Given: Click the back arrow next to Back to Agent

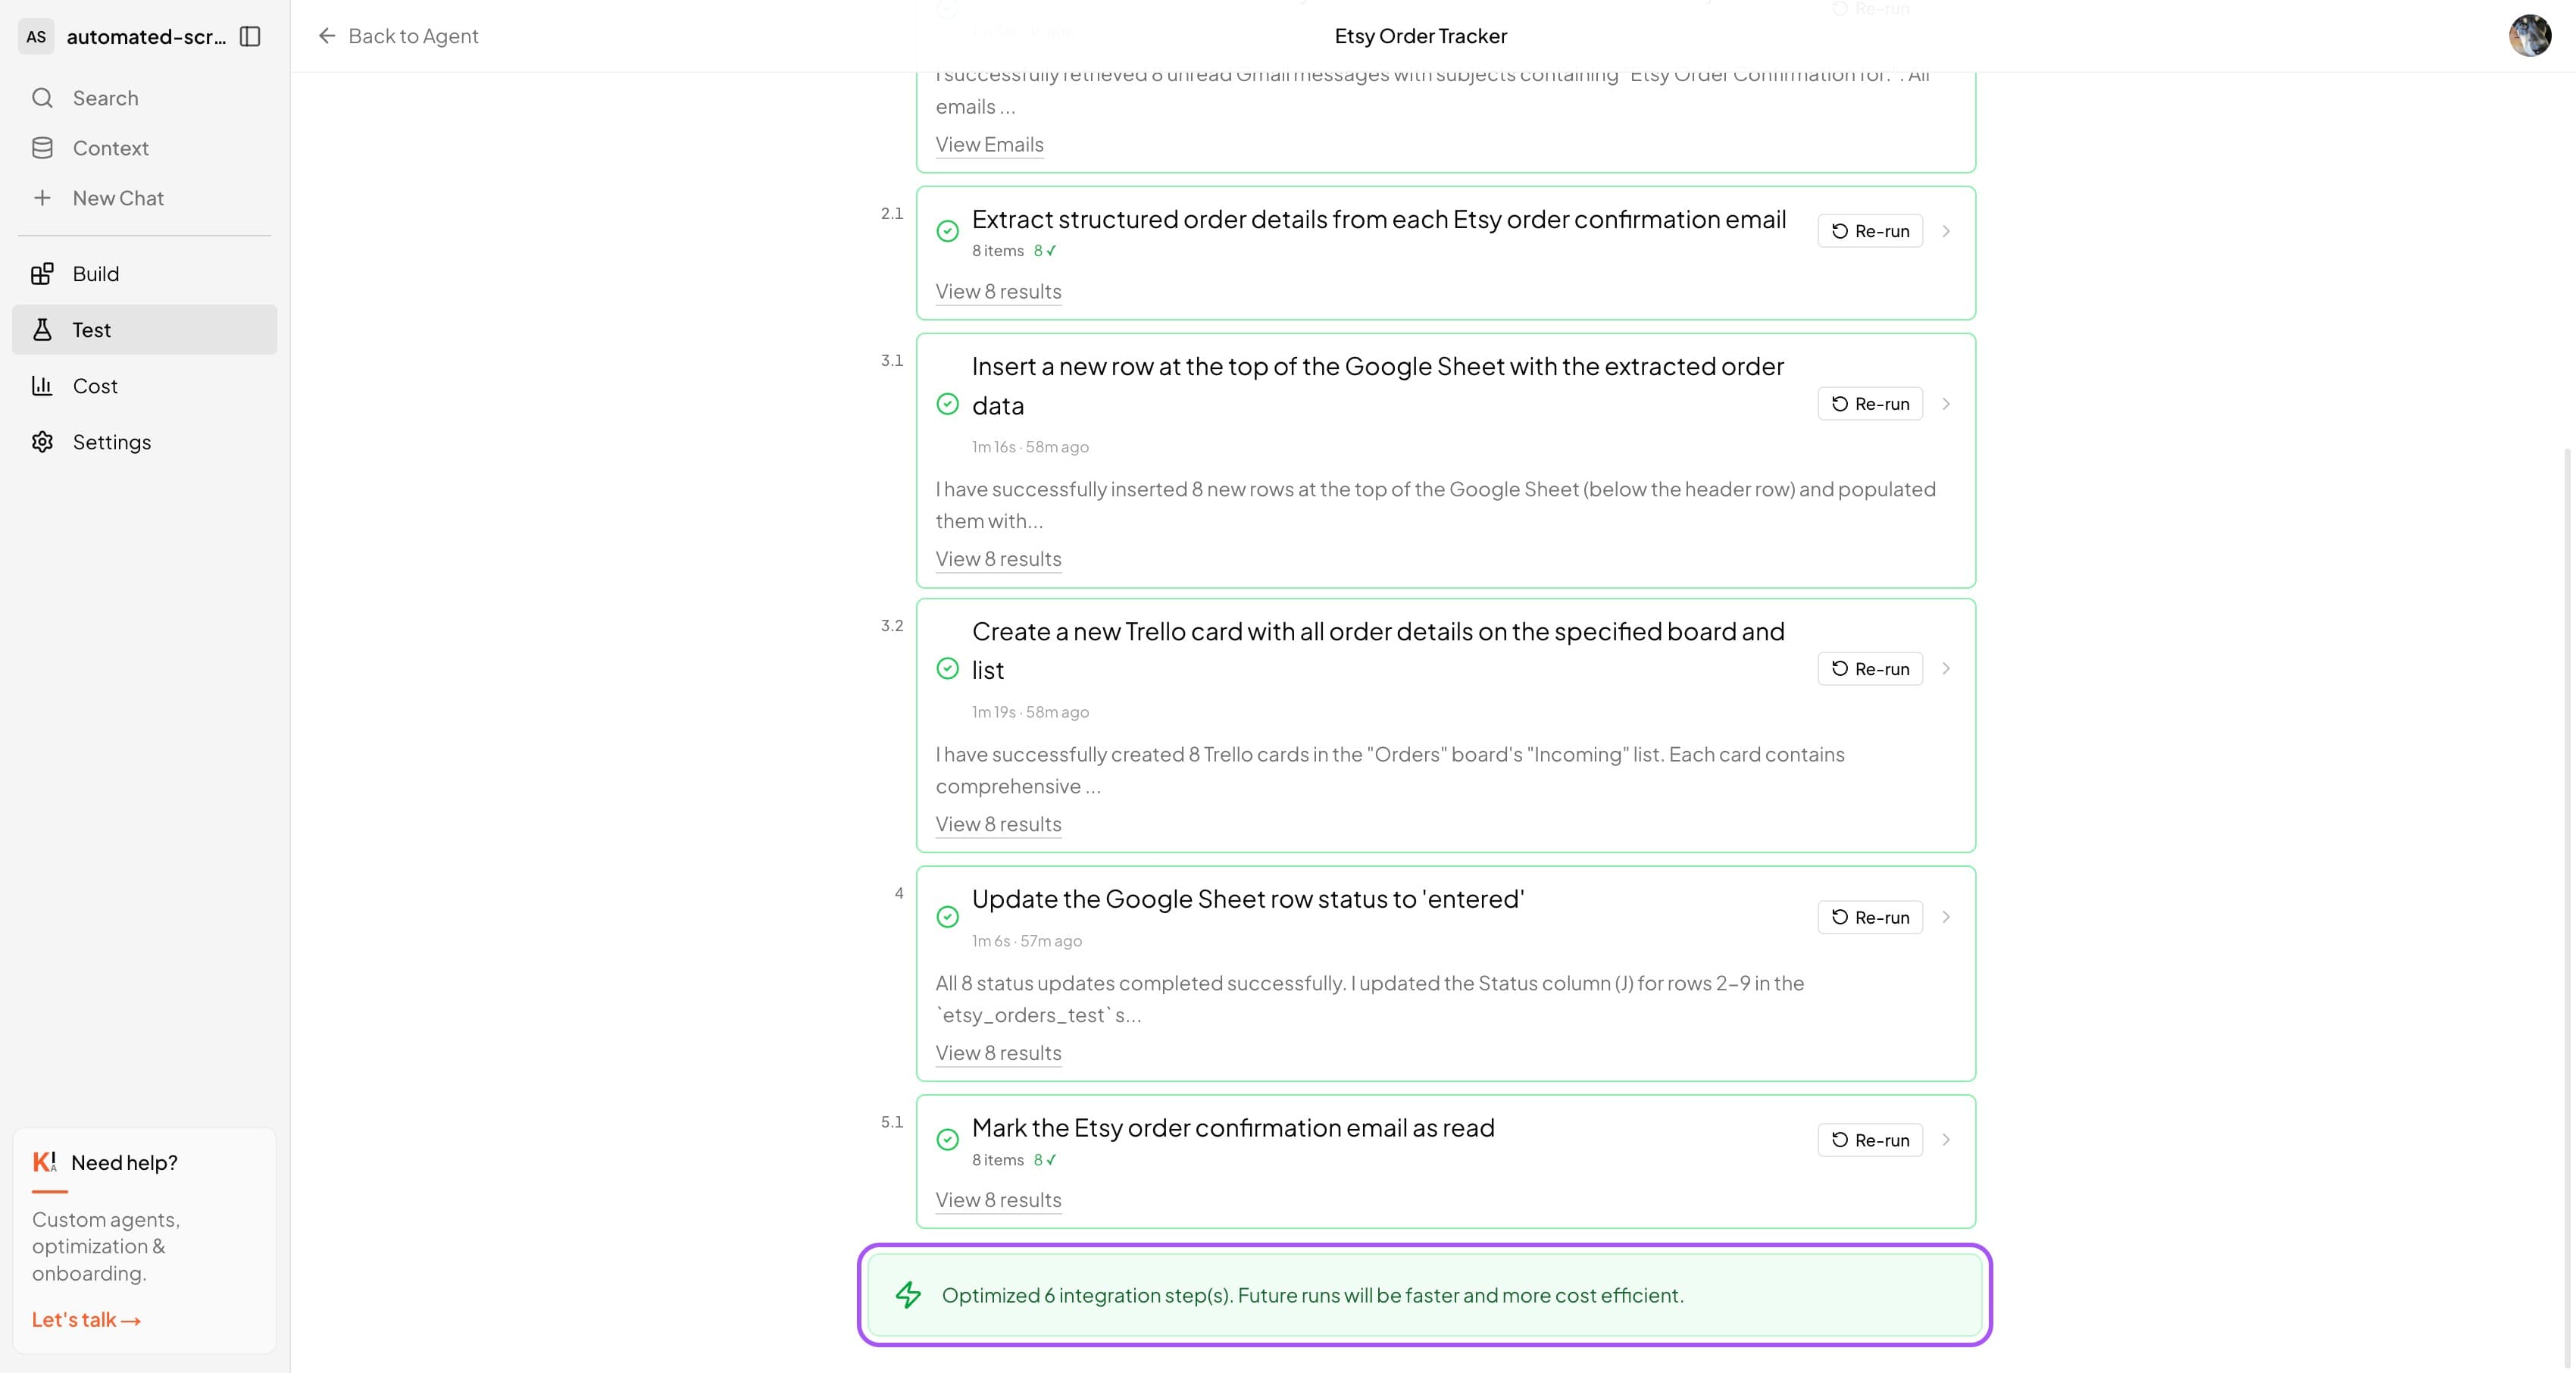Looking at the screenshot, I should pos(327,36).
